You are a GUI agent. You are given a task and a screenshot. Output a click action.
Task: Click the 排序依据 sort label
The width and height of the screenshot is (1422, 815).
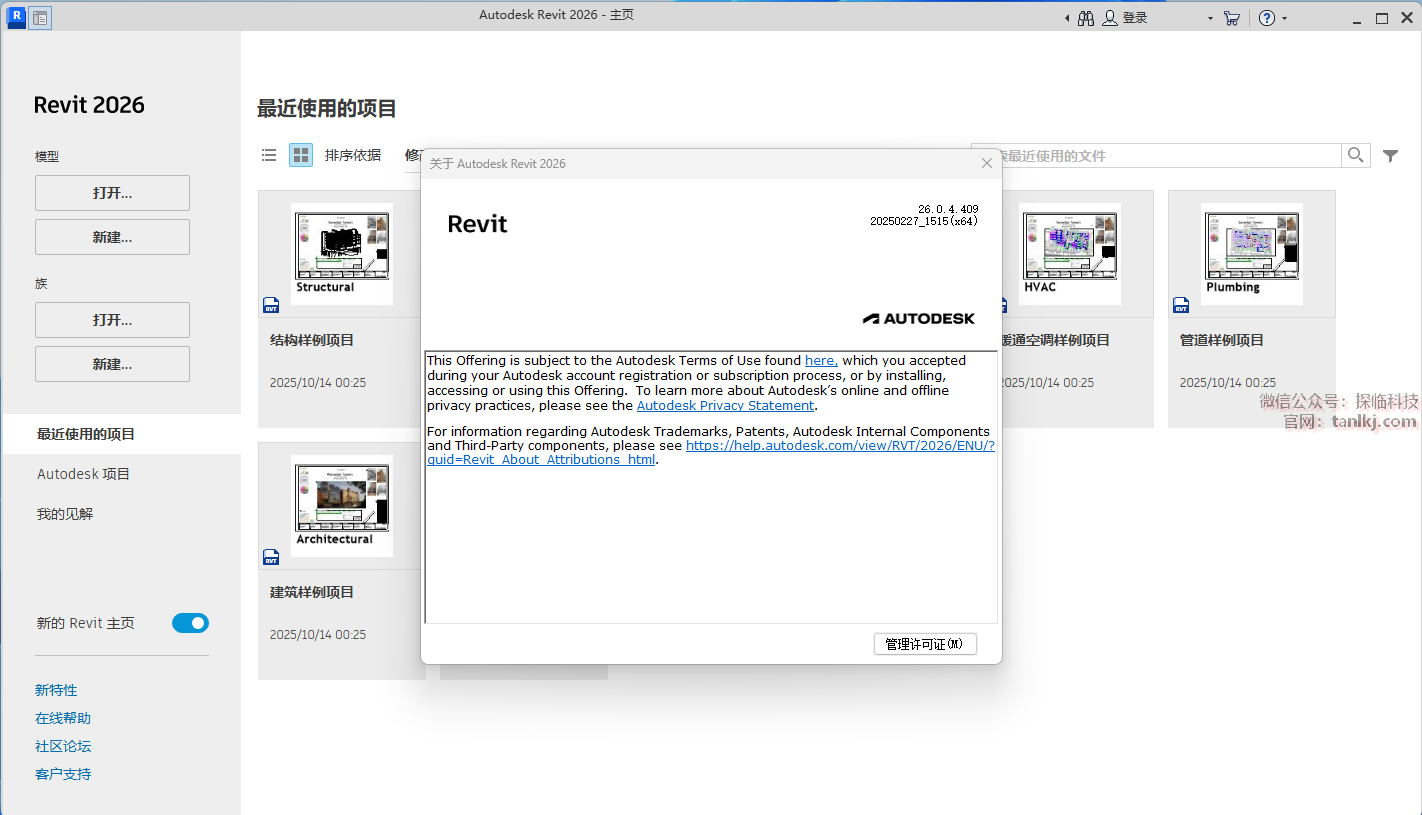[353, 155]
